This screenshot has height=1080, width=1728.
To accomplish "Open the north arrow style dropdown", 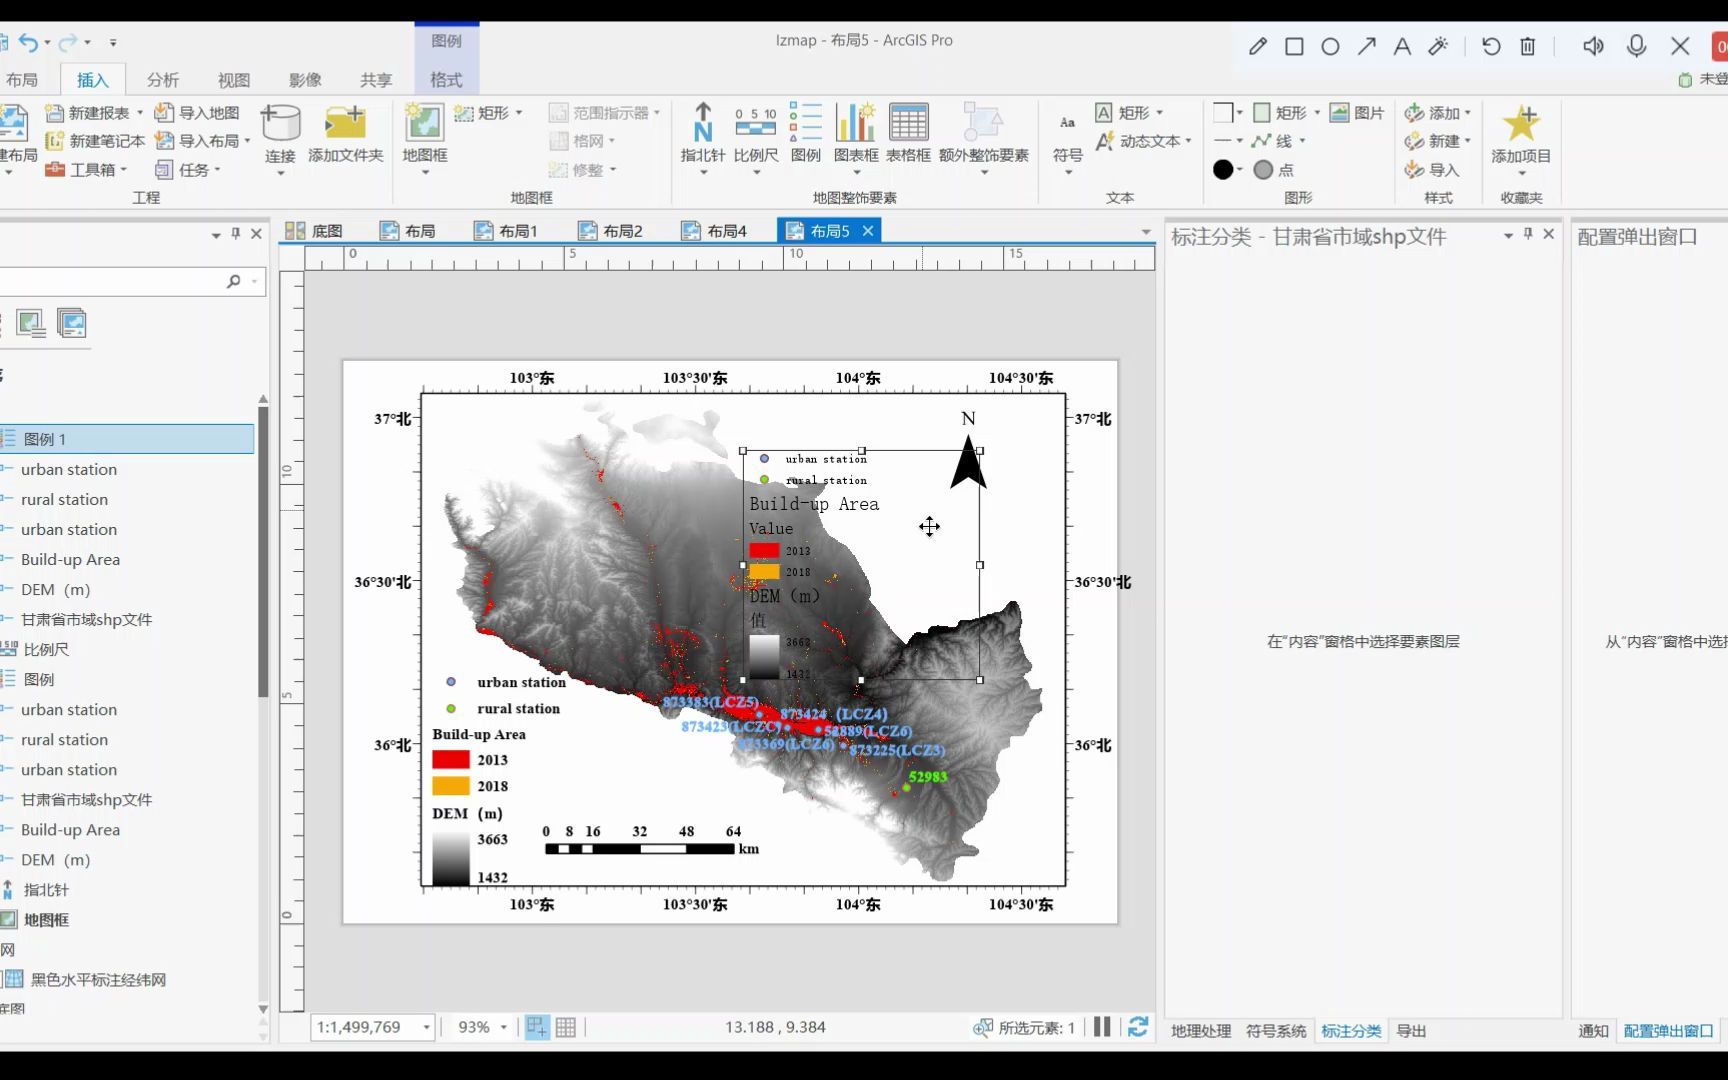I will tap(703, 172).
